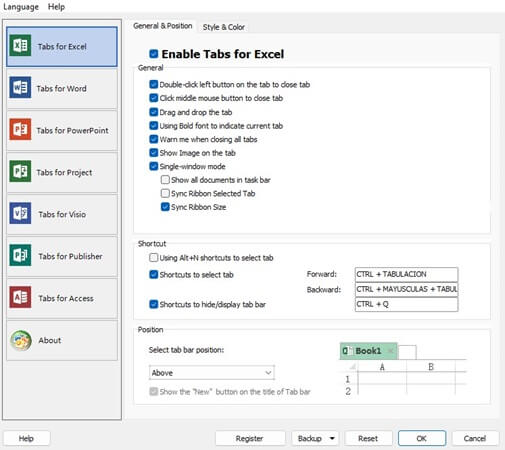Click the Cancel button

click(x=475, y=438)
